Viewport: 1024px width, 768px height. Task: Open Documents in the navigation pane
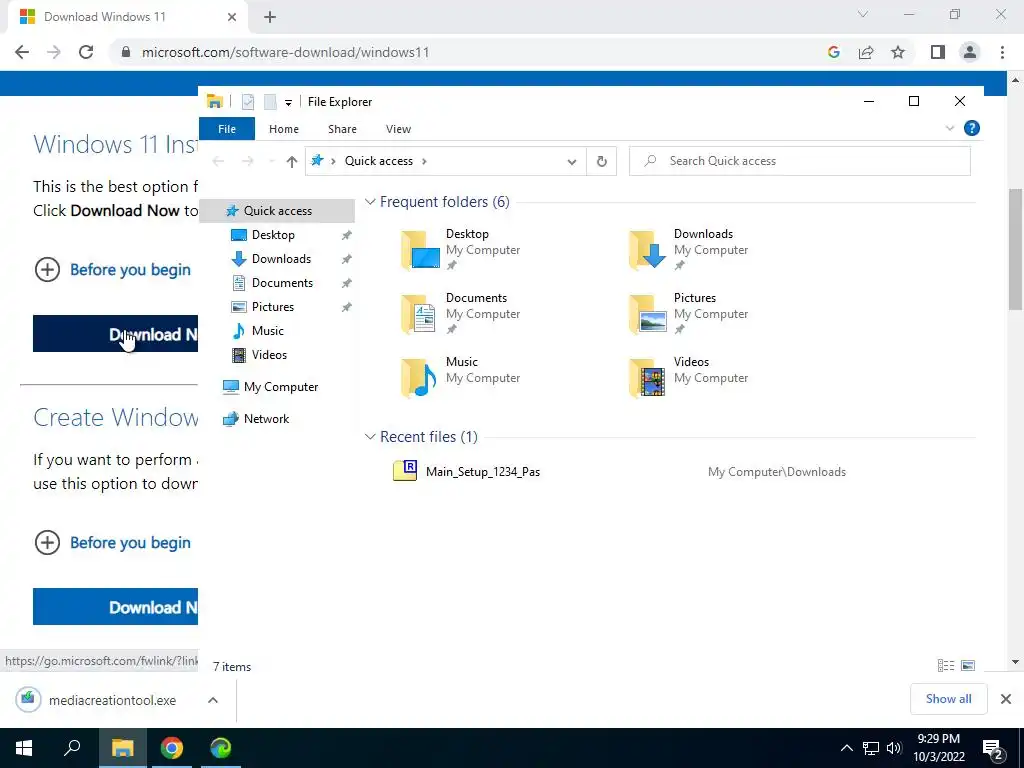pos(282,283)
